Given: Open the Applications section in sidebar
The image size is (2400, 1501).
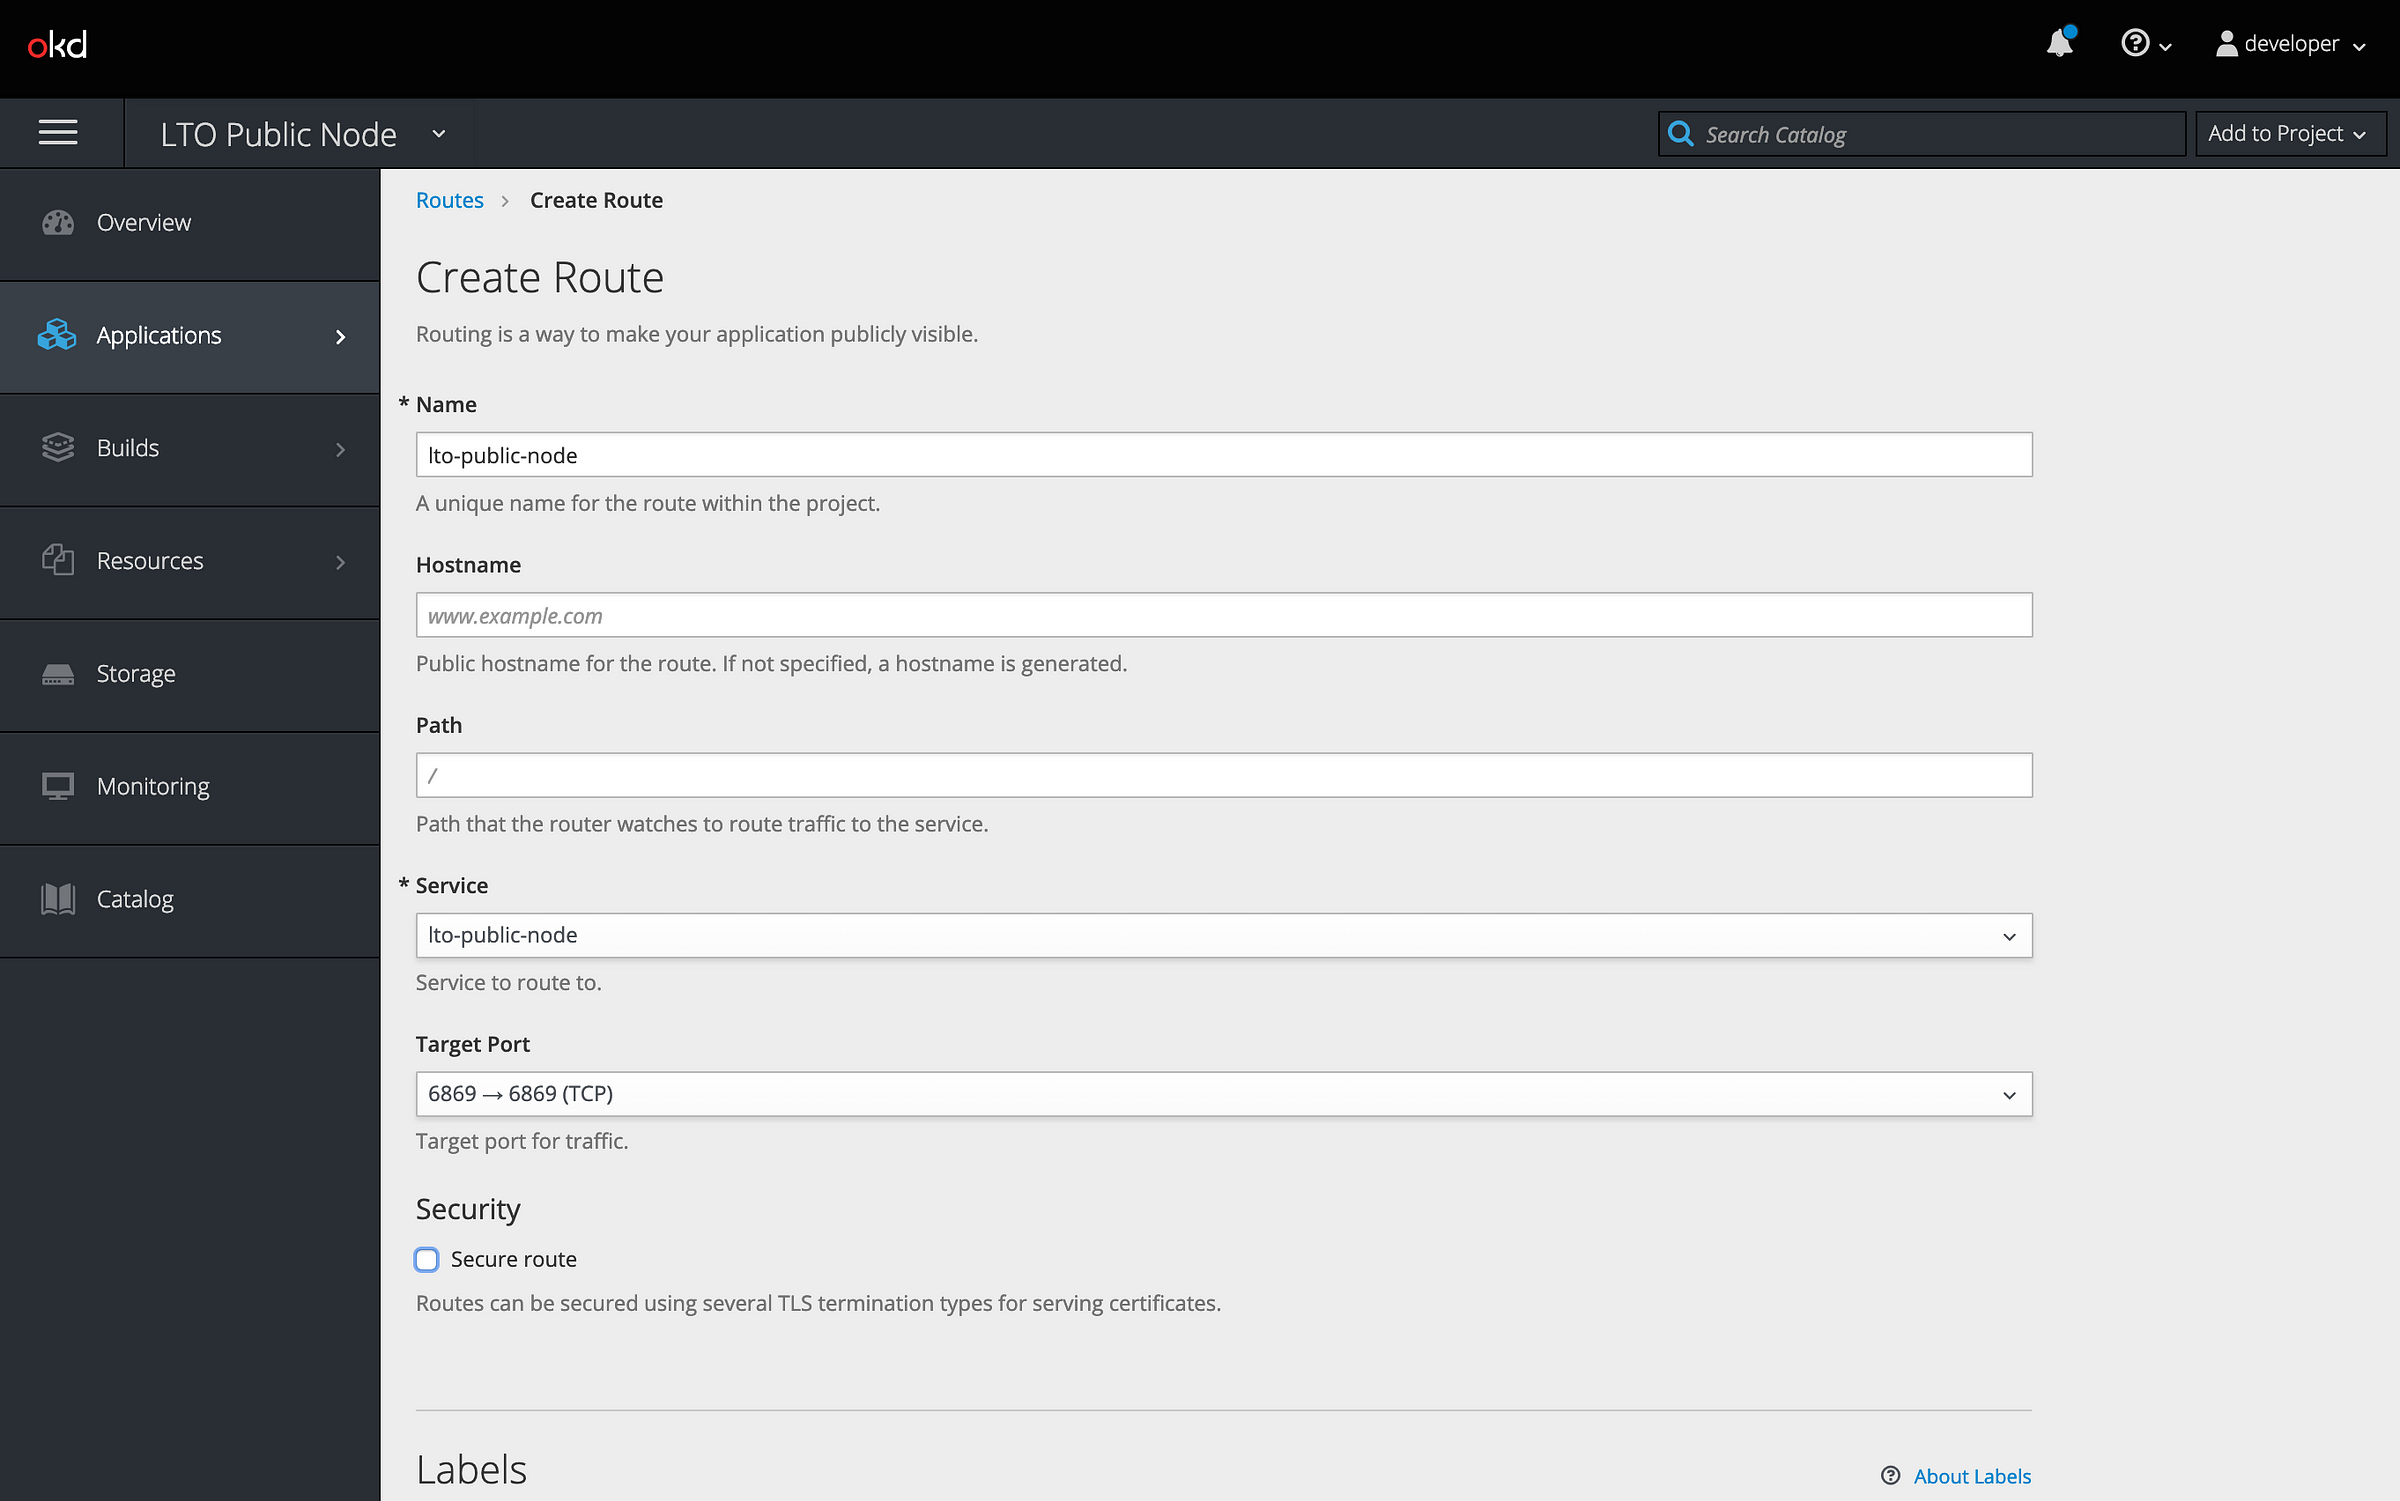Looking at the screenshot, I should click(190, 335).
